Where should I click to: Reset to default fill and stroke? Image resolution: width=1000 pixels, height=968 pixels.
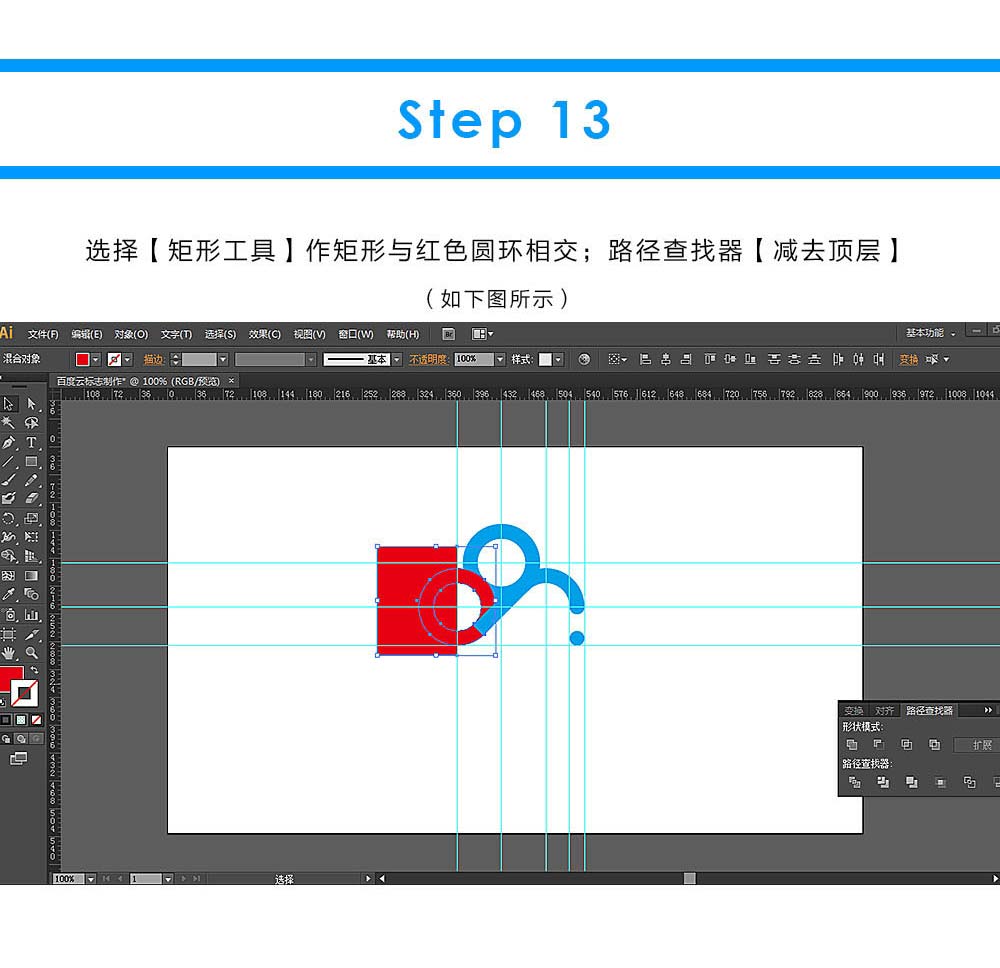coord(3,702)
